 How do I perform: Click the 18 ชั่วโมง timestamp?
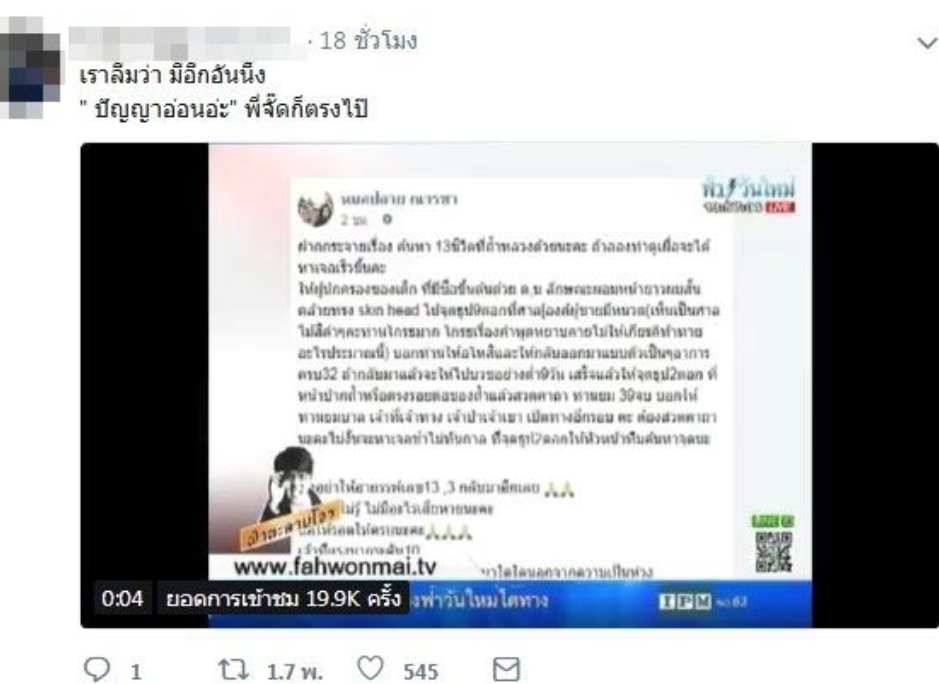click(368, 41)
